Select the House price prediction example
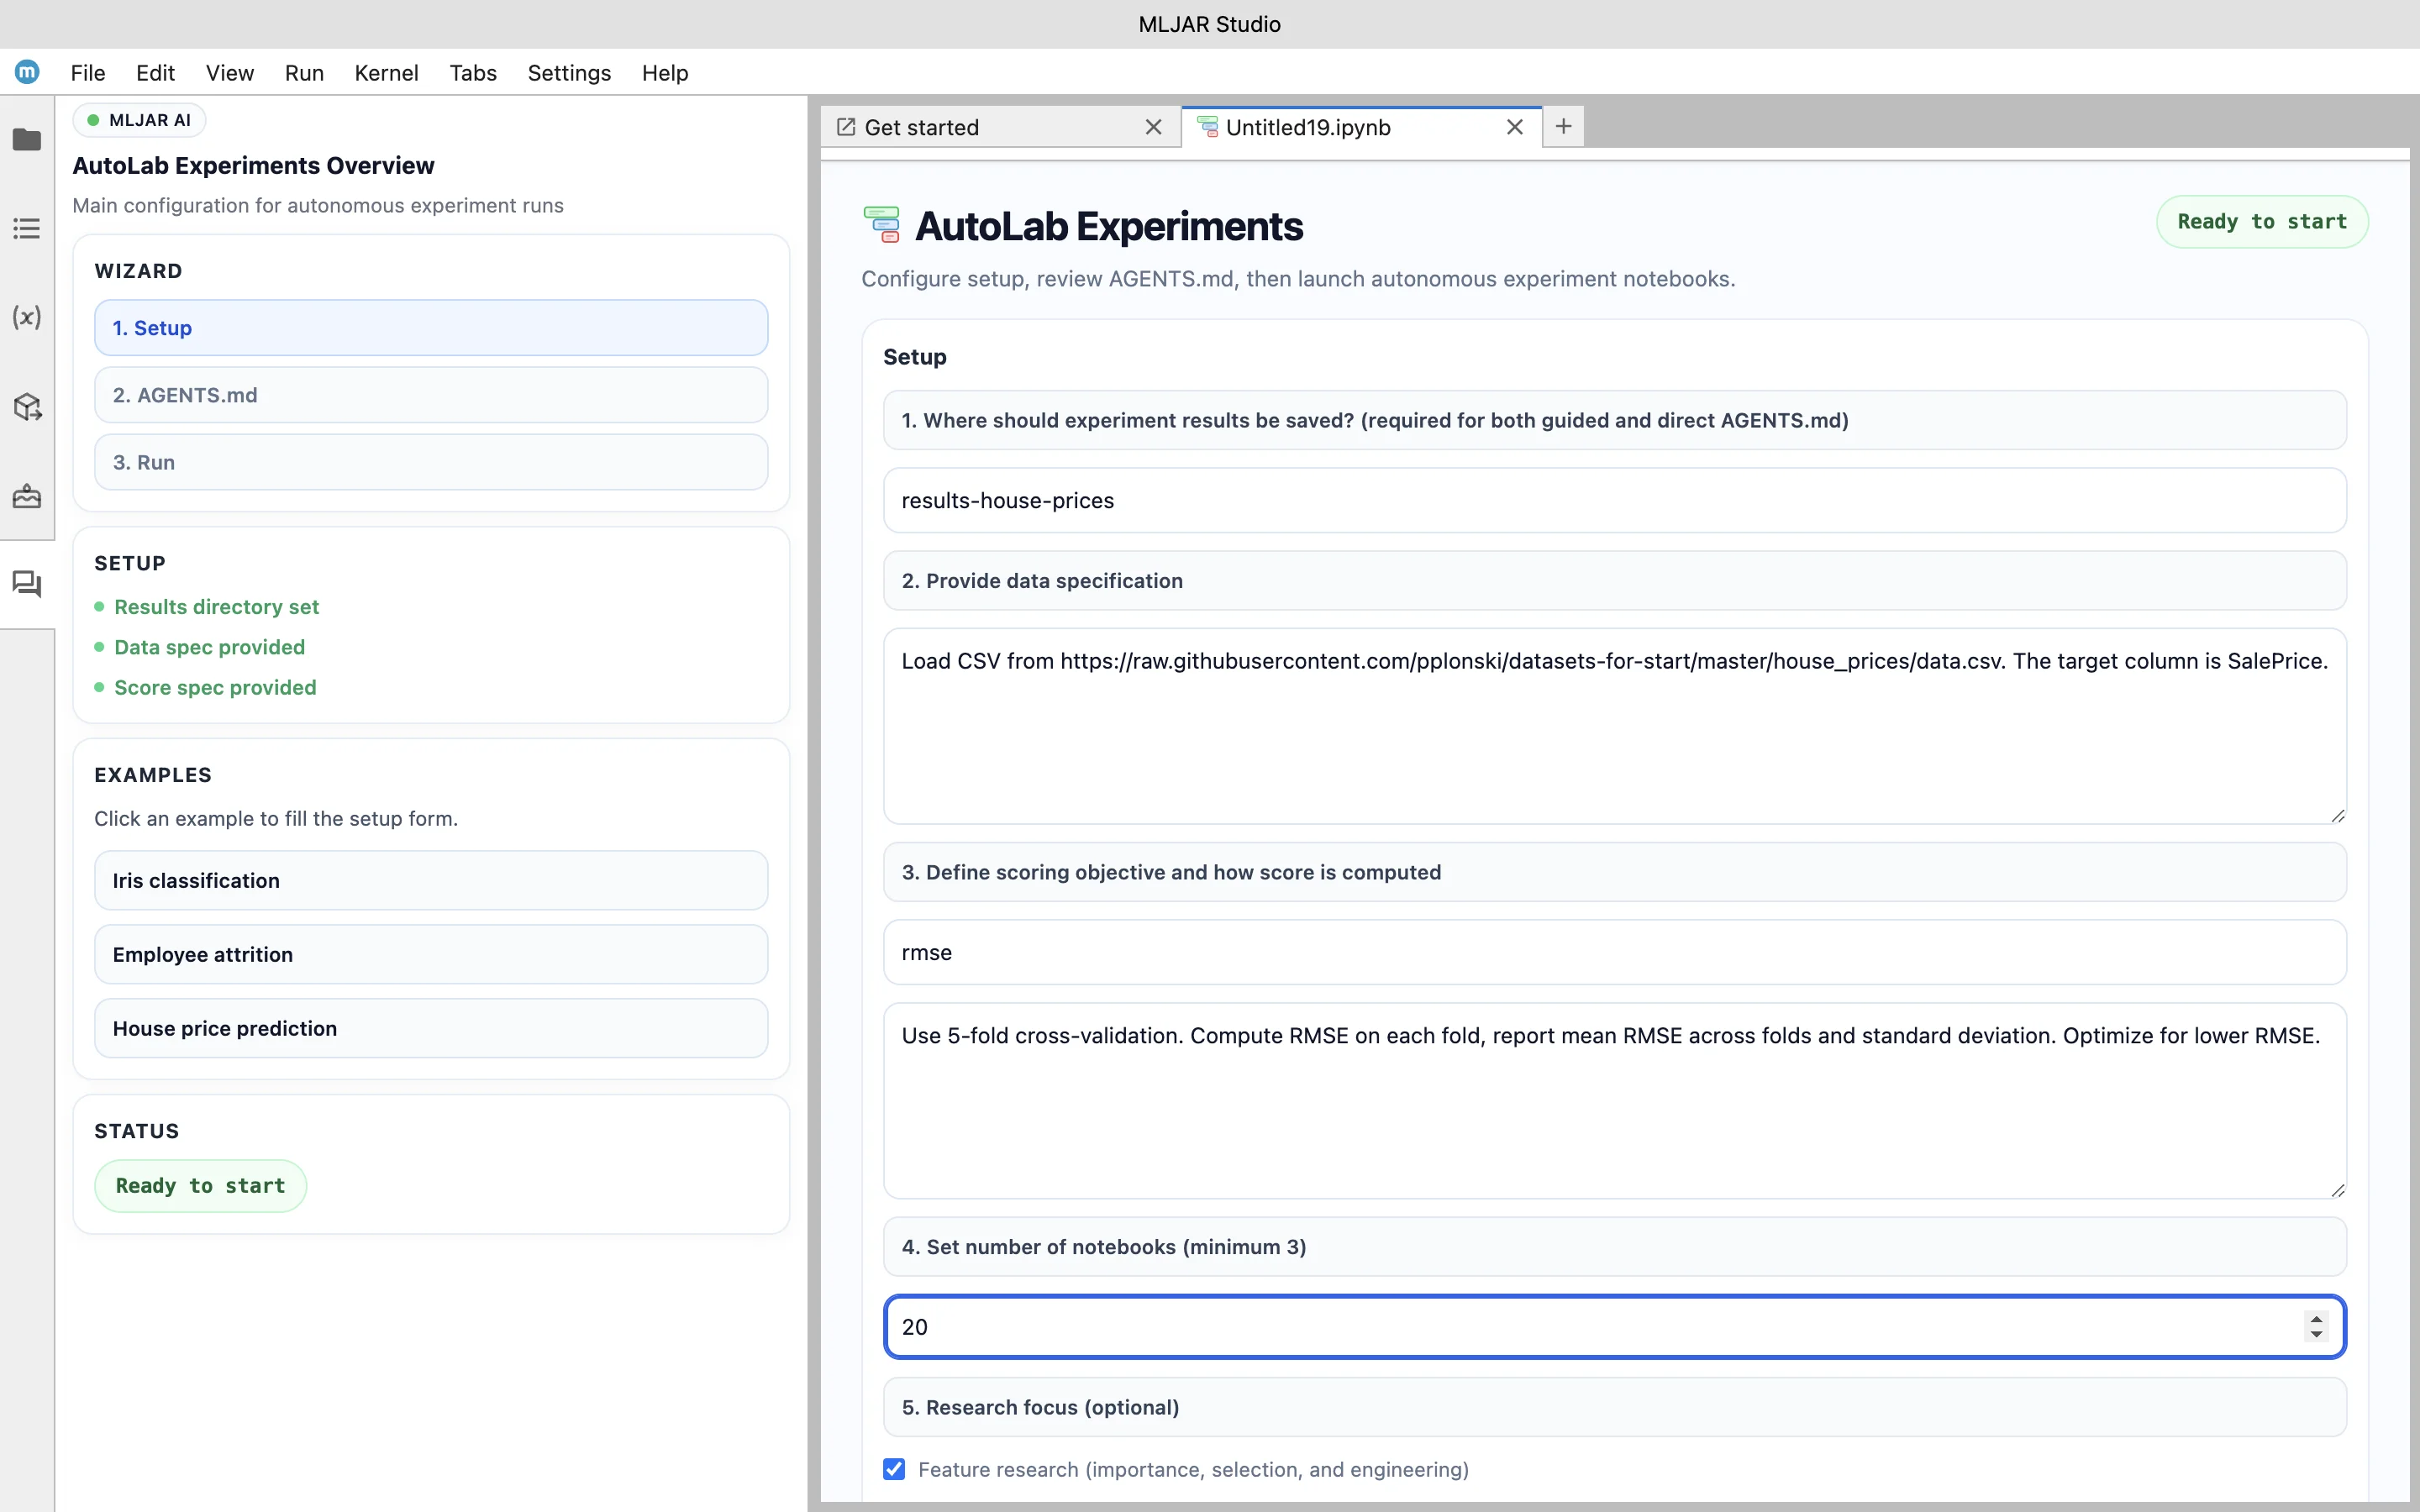This screenshot has width=2420, height=1512. [431, 1028]
